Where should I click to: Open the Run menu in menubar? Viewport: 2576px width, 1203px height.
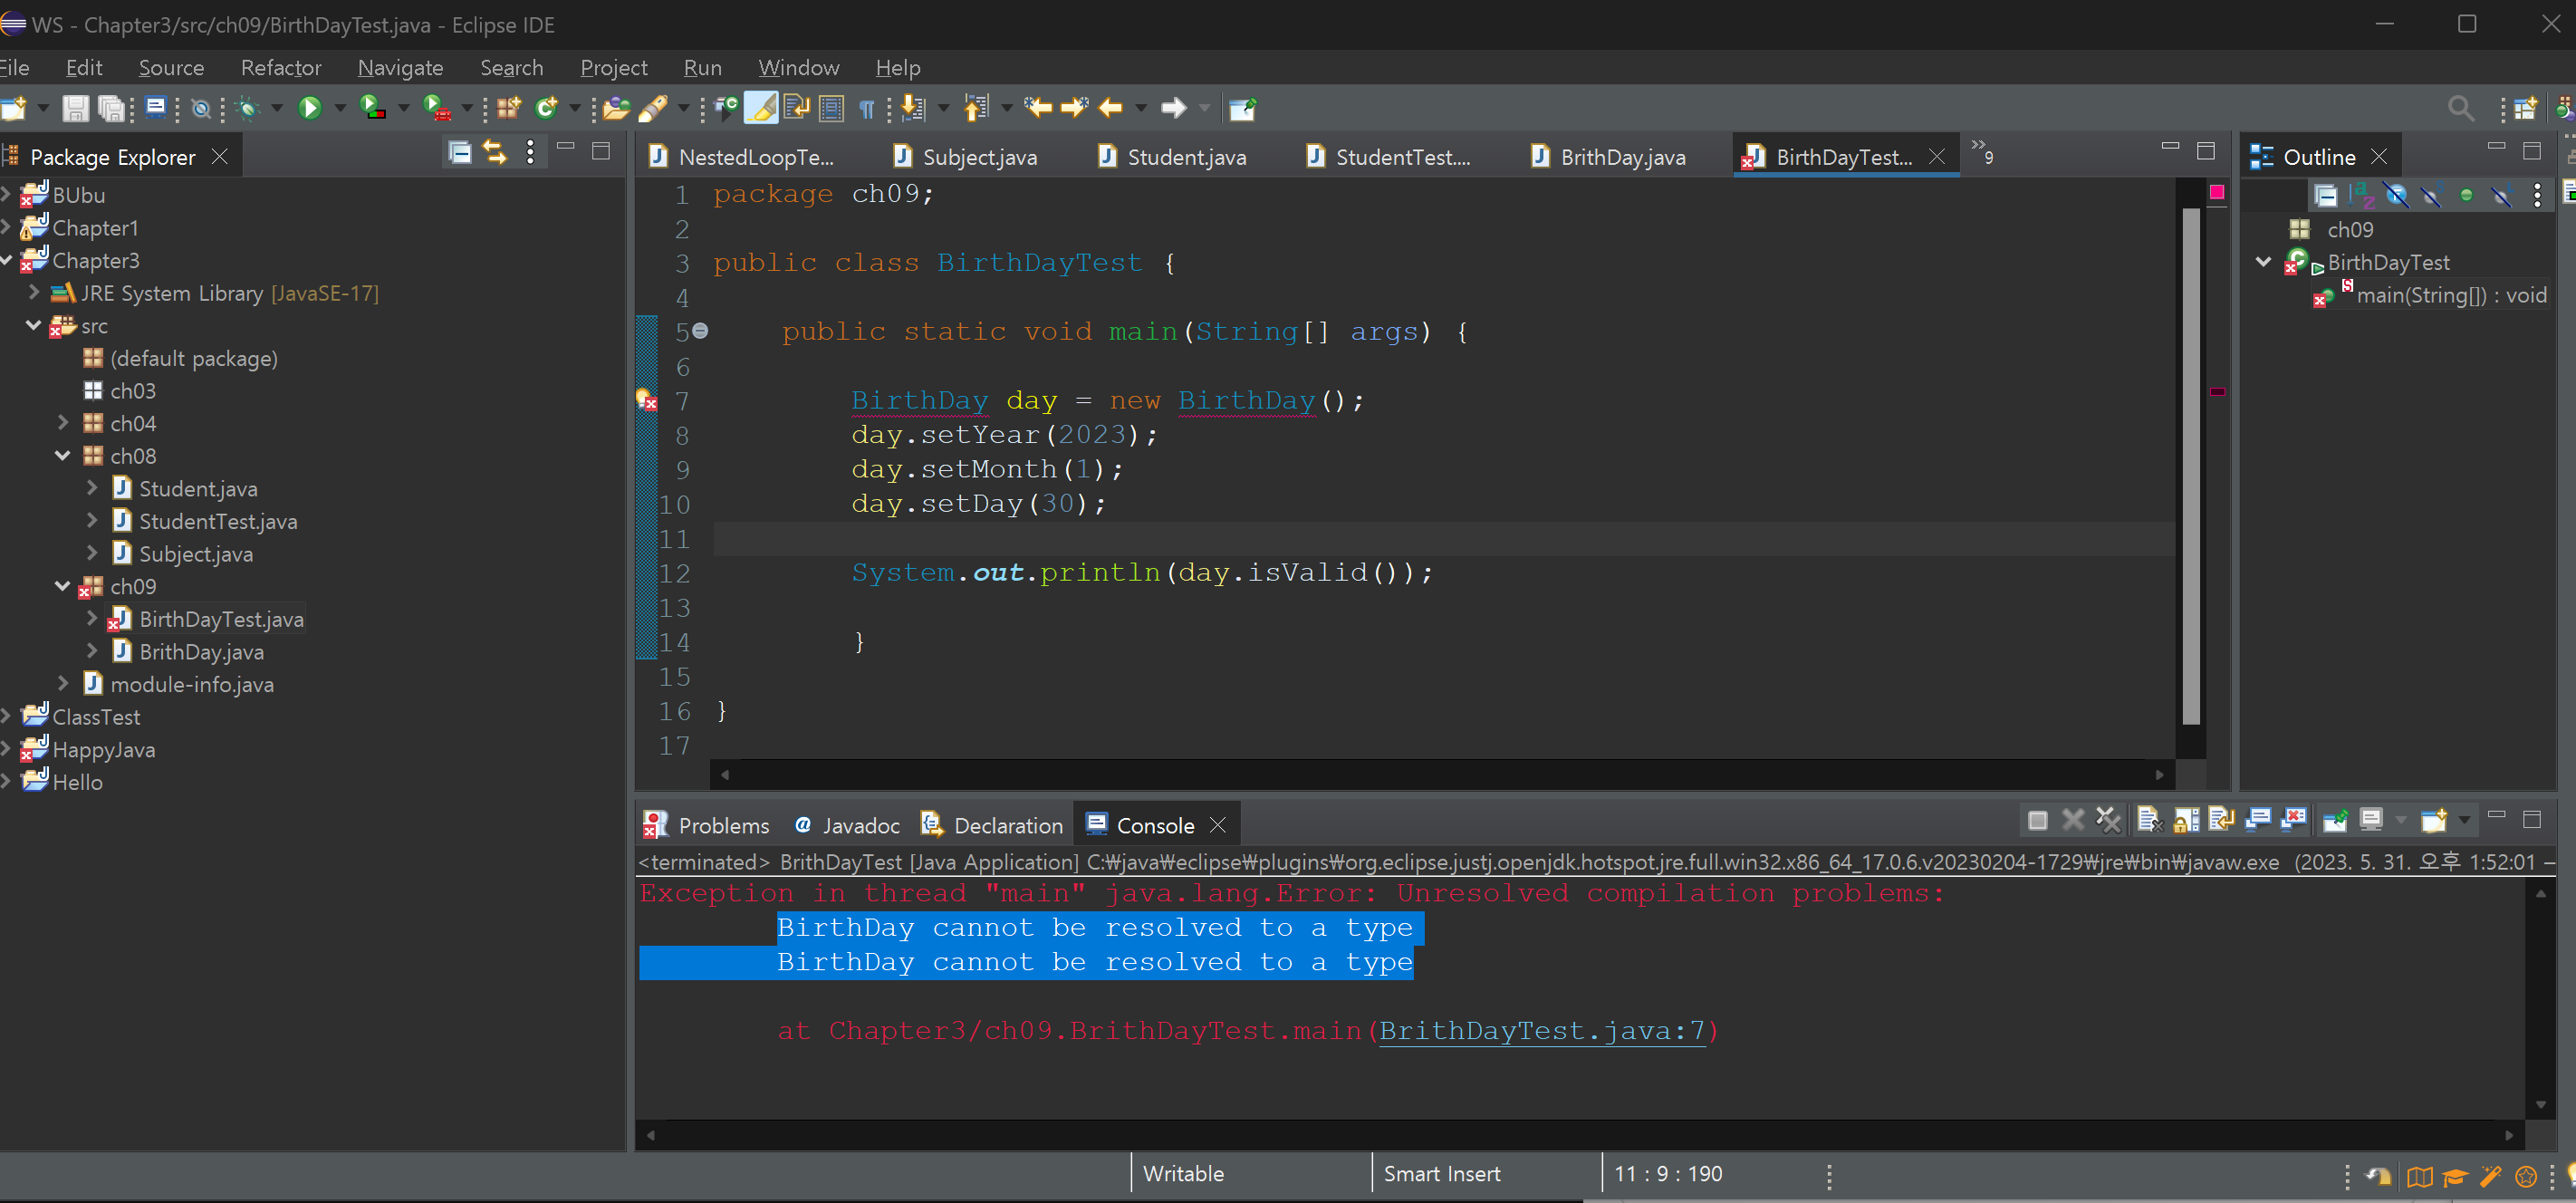701,69
